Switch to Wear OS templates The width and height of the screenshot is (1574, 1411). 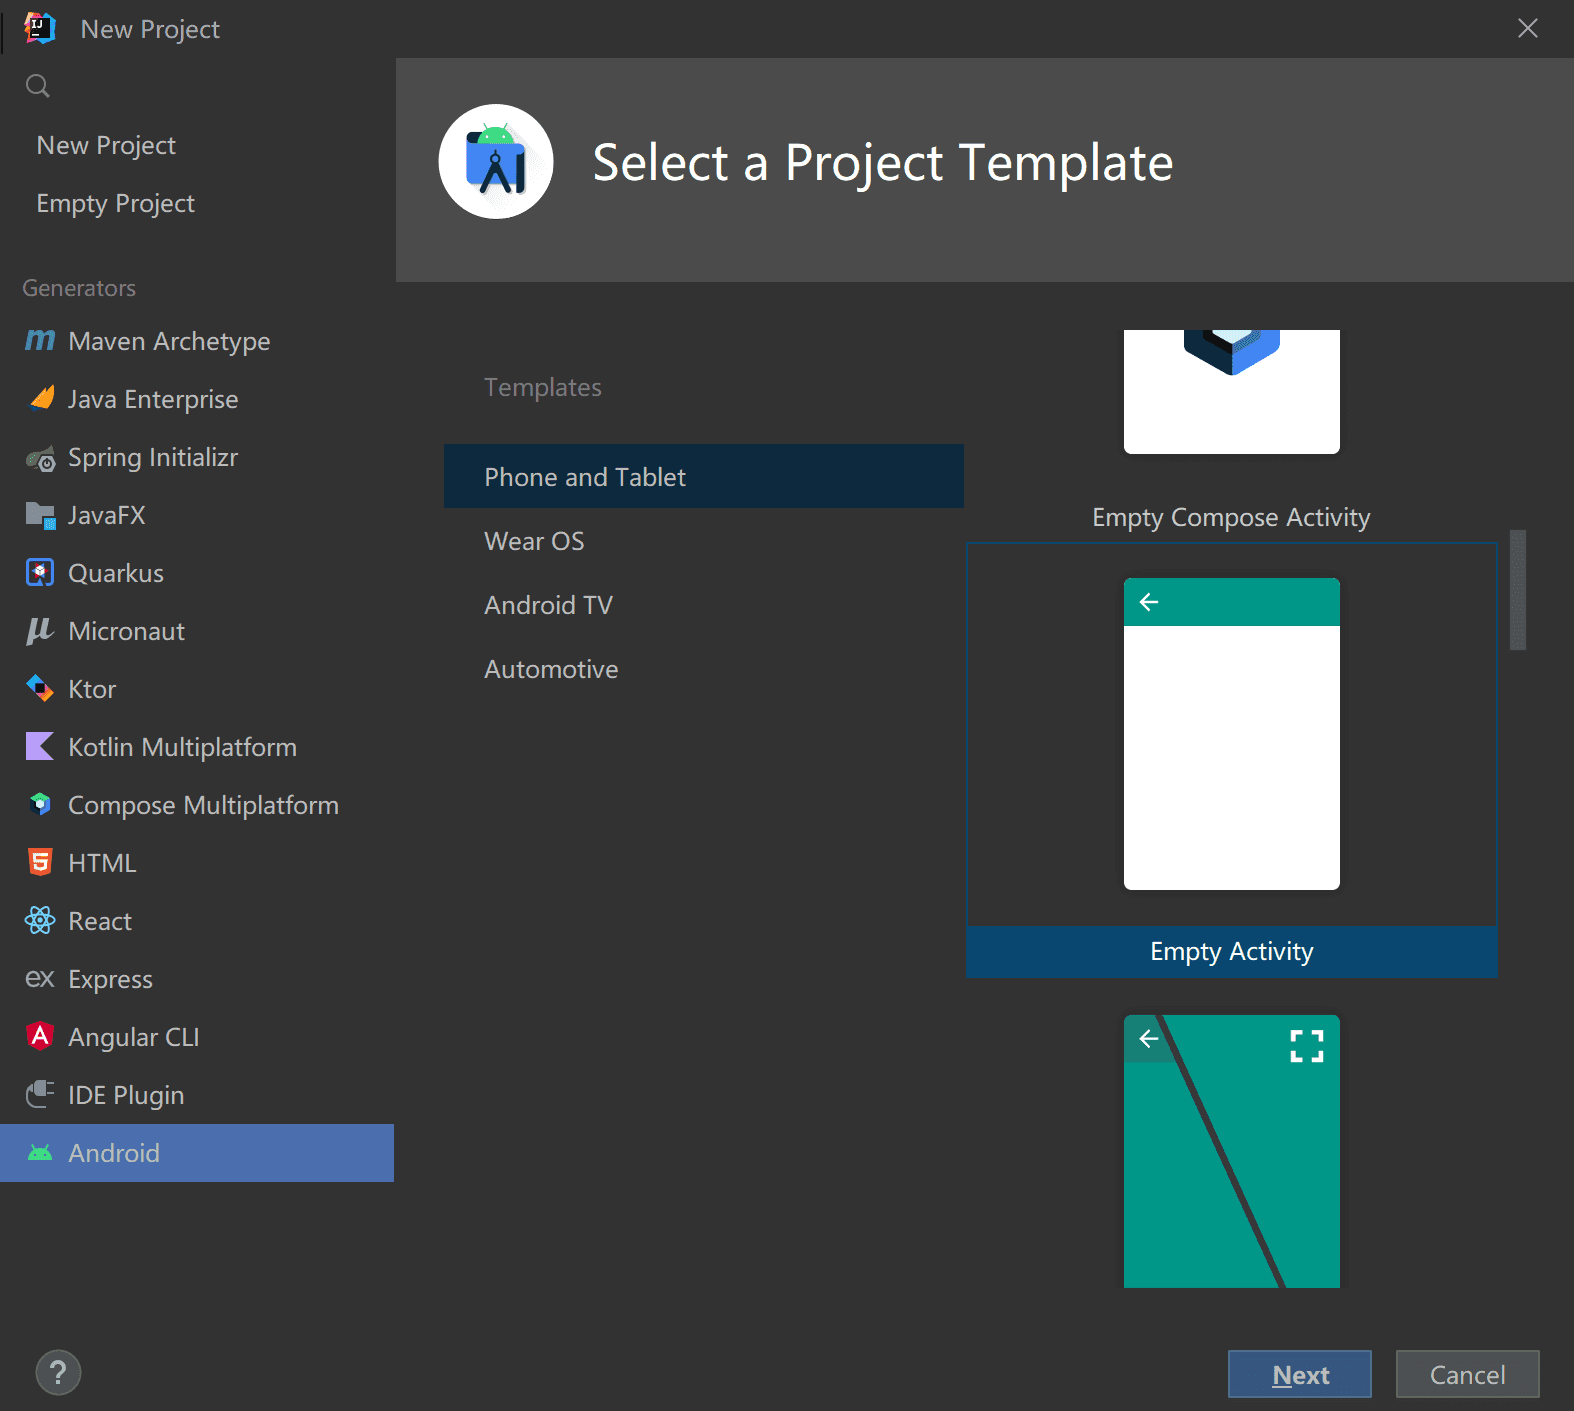[704, 541]
